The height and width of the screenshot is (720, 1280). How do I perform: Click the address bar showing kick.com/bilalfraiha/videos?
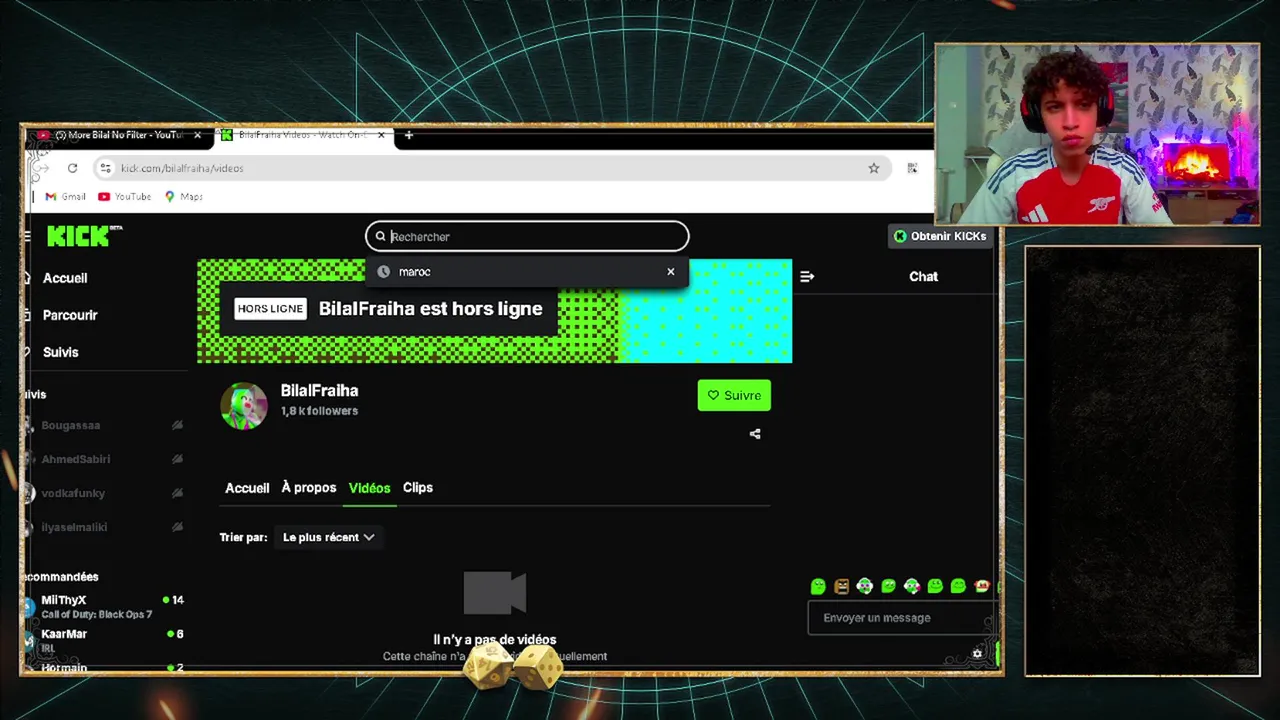pos(490,168)
